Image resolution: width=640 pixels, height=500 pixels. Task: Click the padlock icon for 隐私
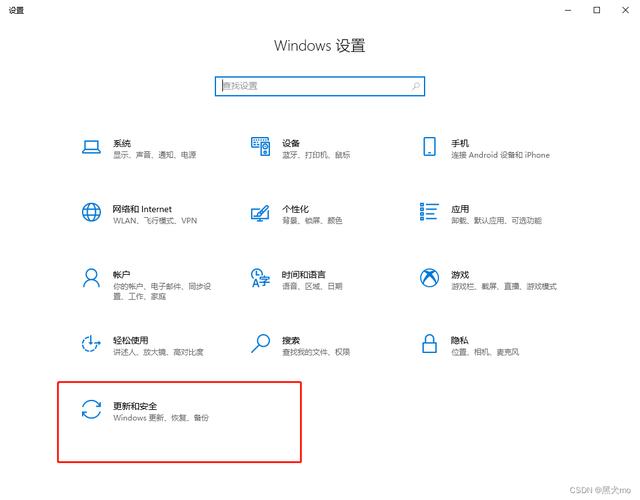click(429, 343)
